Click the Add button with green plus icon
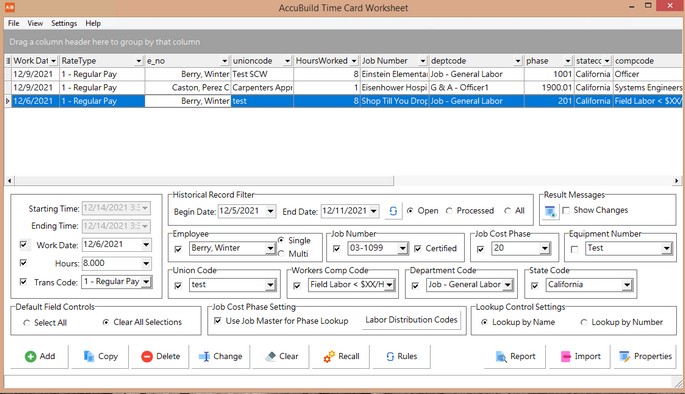 pyautogui.click(x=40, y=356)
